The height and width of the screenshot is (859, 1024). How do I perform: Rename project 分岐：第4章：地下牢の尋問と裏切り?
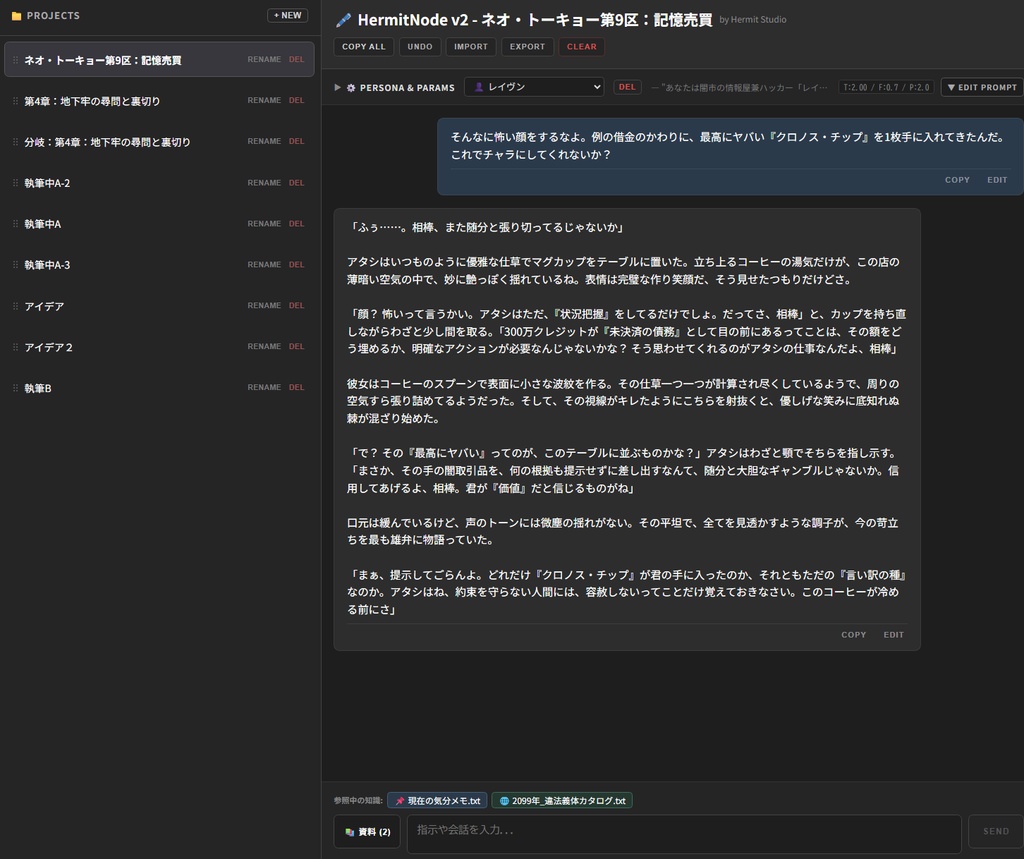264,141
